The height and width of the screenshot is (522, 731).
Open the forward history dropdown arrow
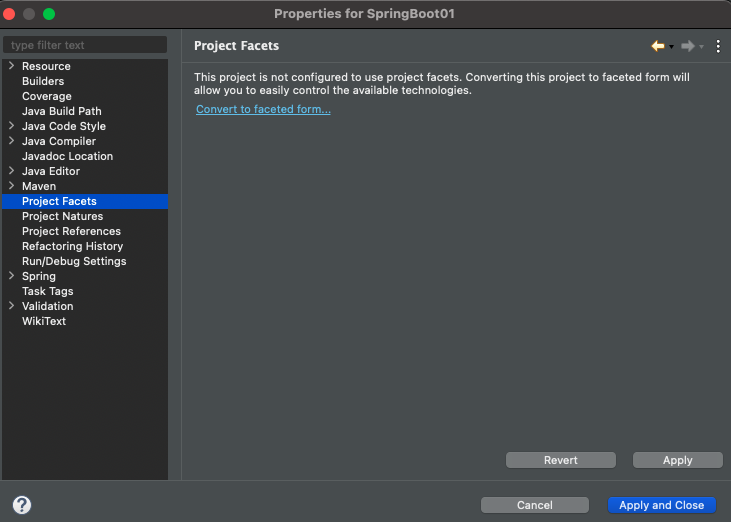point(701,47)
